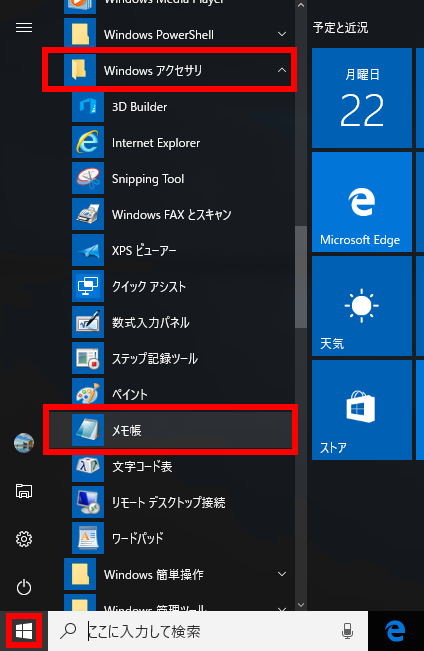Viewport: 424px width, 651px height.
Task: Open 数式入力パネル icon
Action: 88,323
